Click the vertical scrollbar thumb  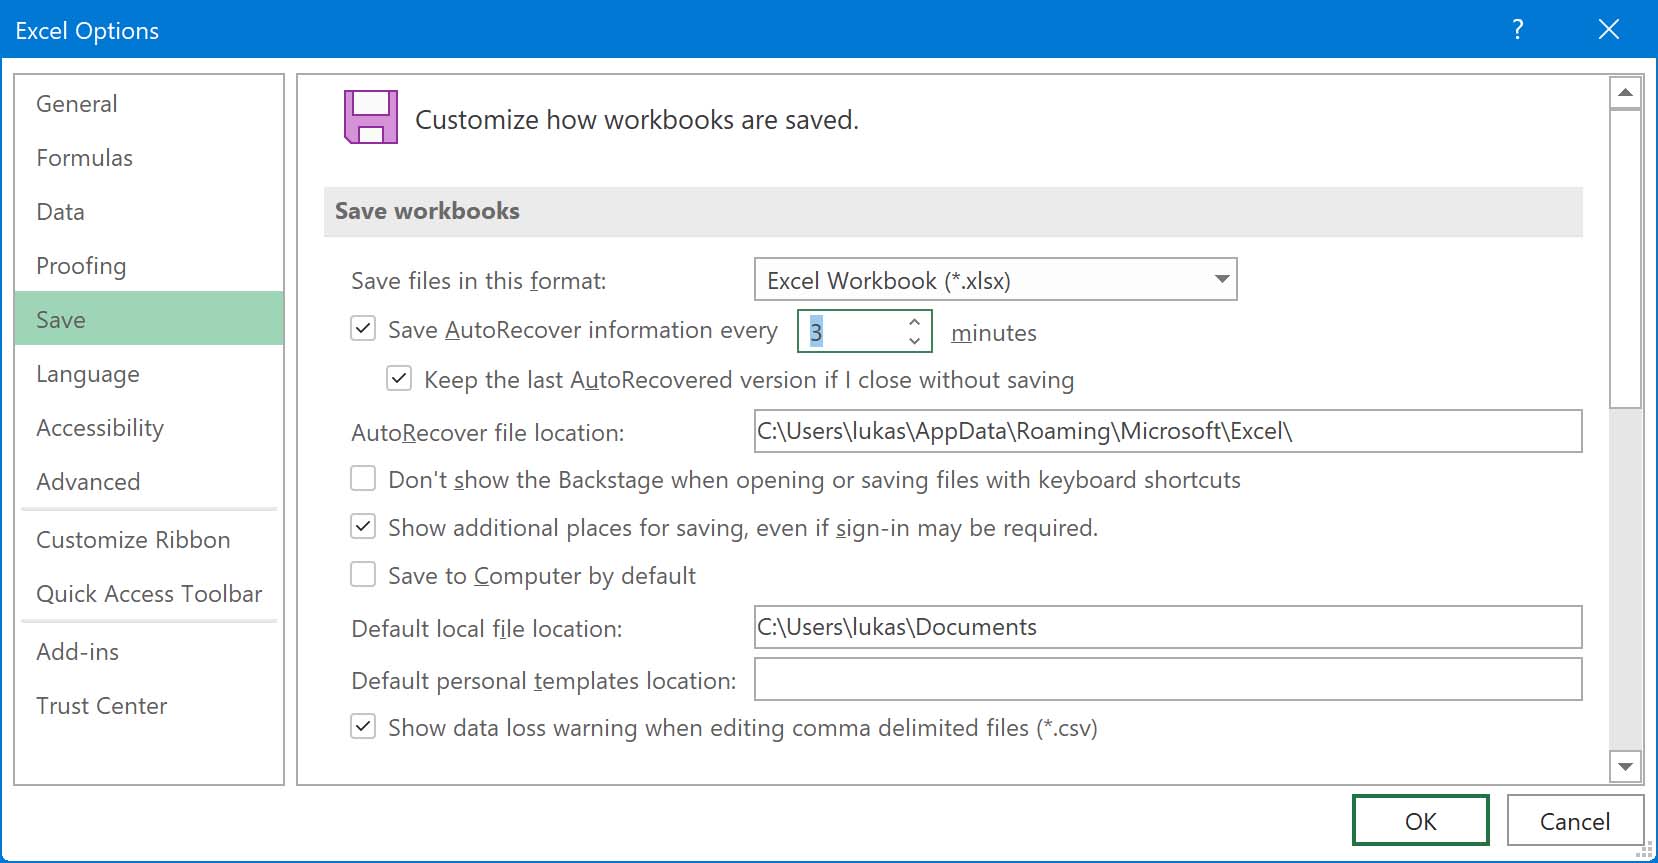[1625, 259]
